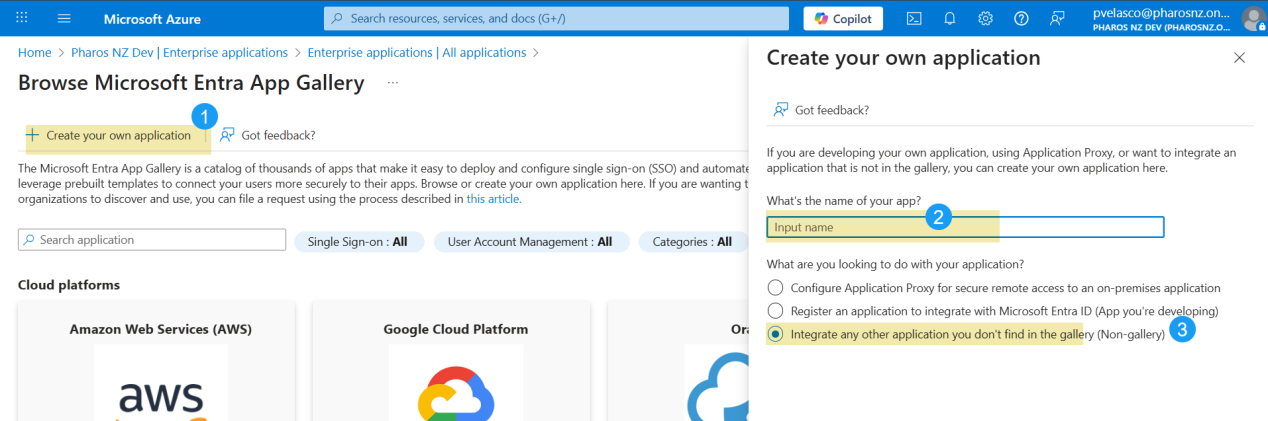Open the Single Sign-on filter
This screenshot has width=1268, height=421.
pos(358,242)
